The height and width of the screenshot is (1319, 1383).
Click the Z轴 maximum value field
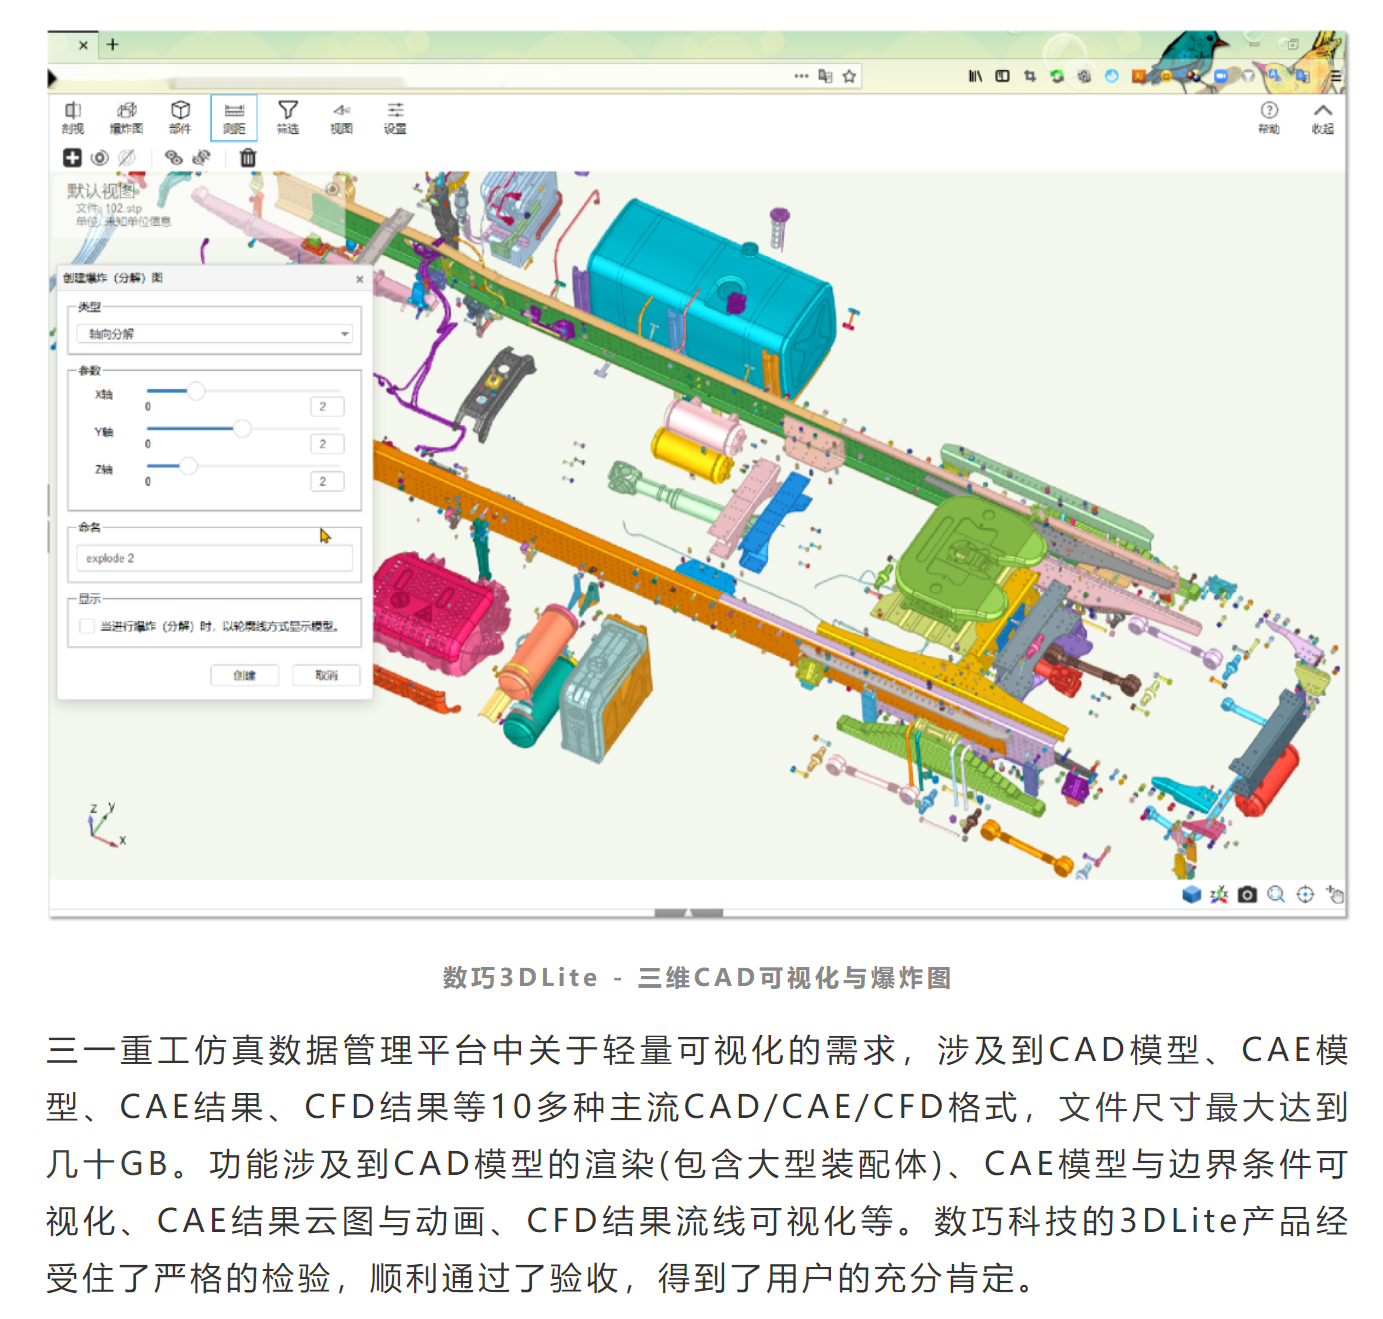pyautogui.click(x=326, y=482)
